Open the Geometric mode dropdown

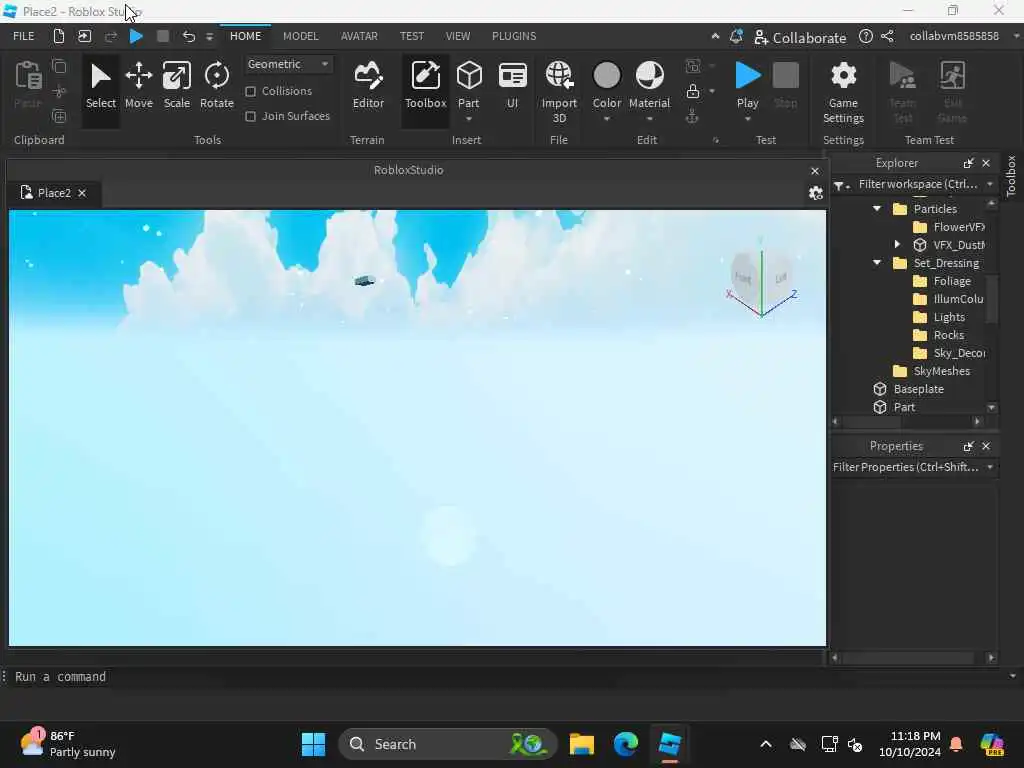[287, 64]
